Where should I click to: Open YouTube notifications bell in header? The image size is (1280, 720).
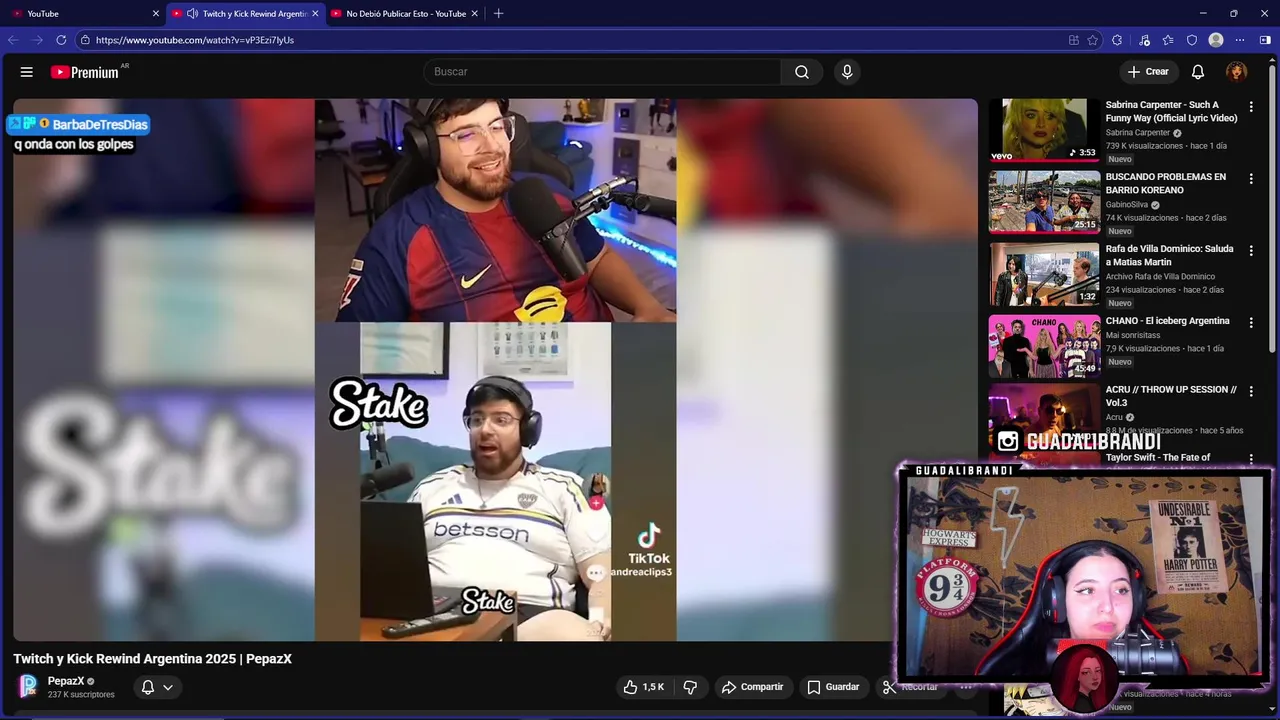(1198, 72)
